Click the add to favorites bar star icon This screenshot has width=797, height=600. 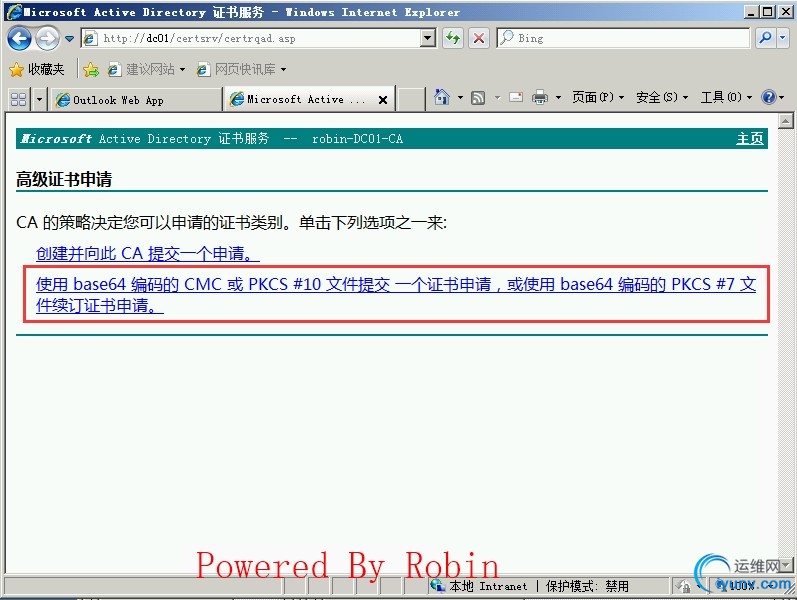(x=90, y=70)
